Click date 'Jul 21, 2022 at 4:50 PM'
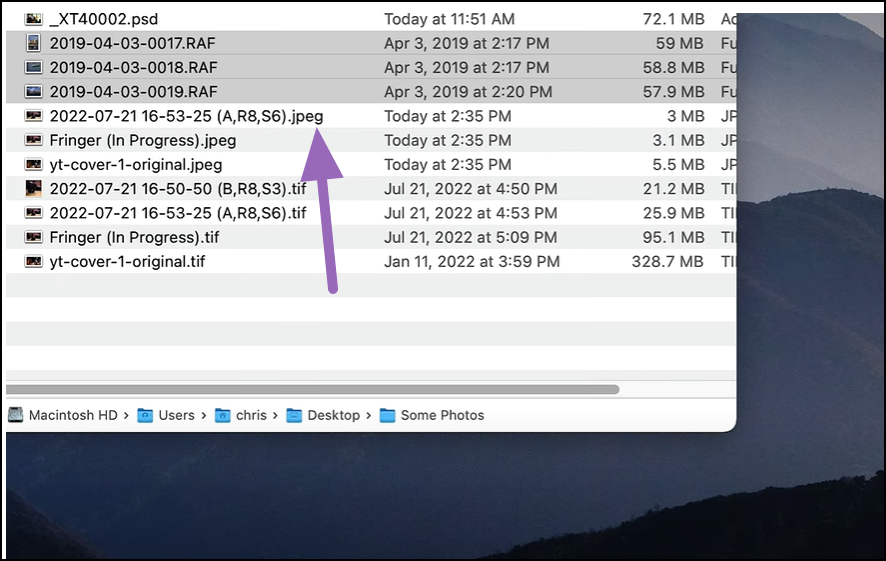Screen dimensions: 886x561 coord(471,189)
